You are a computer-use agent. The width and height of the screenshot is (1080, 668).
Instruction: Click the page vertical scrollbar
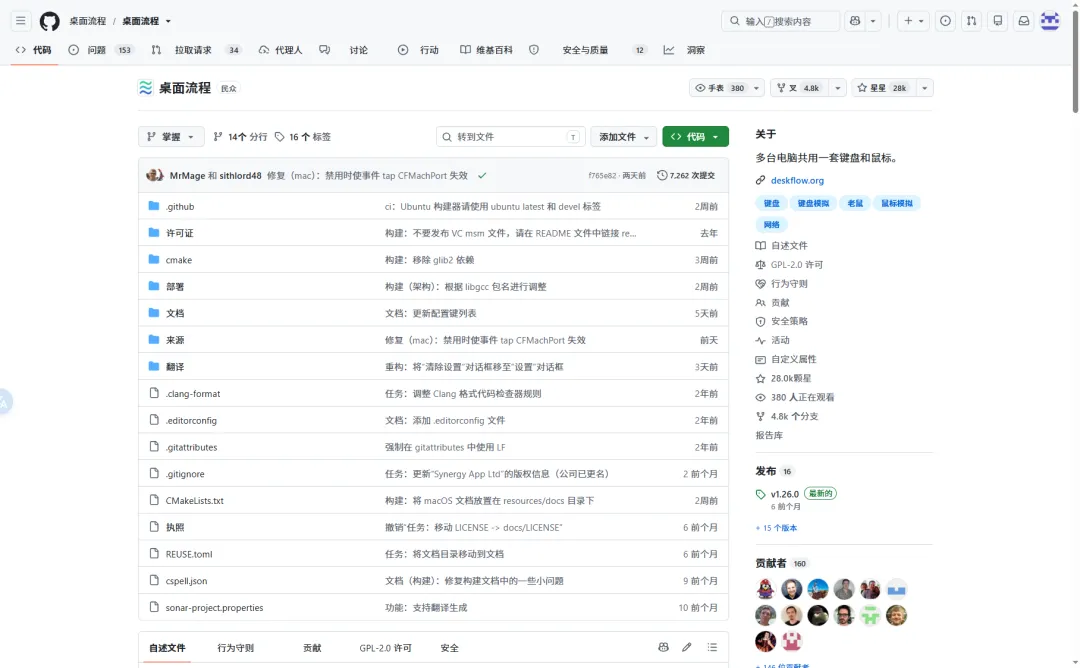pyautogui.click(x=1075, y=62)
